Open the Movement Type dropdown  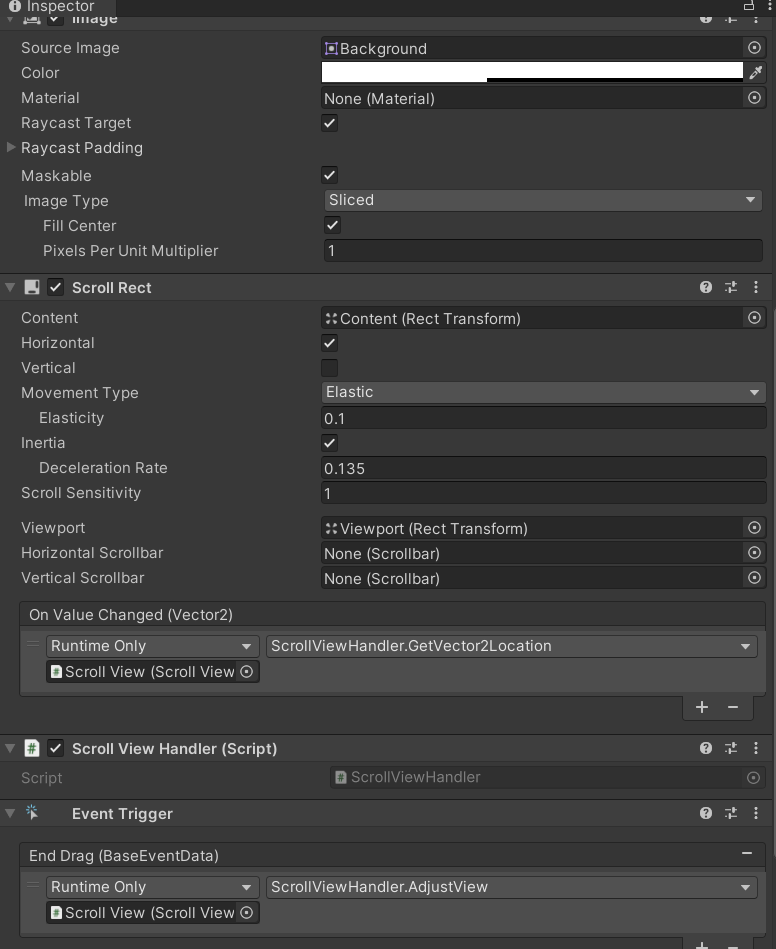[x=543, y=392]
